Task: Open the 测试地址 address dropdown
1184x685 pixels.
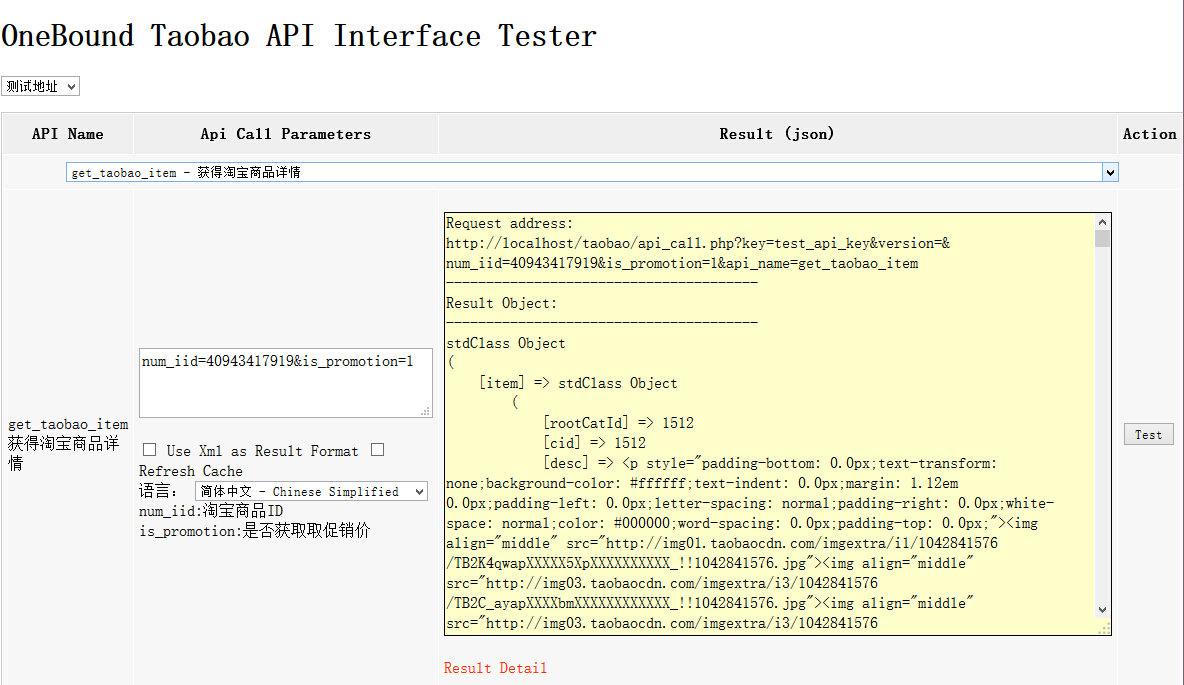Action: click(x=40, y=86)
